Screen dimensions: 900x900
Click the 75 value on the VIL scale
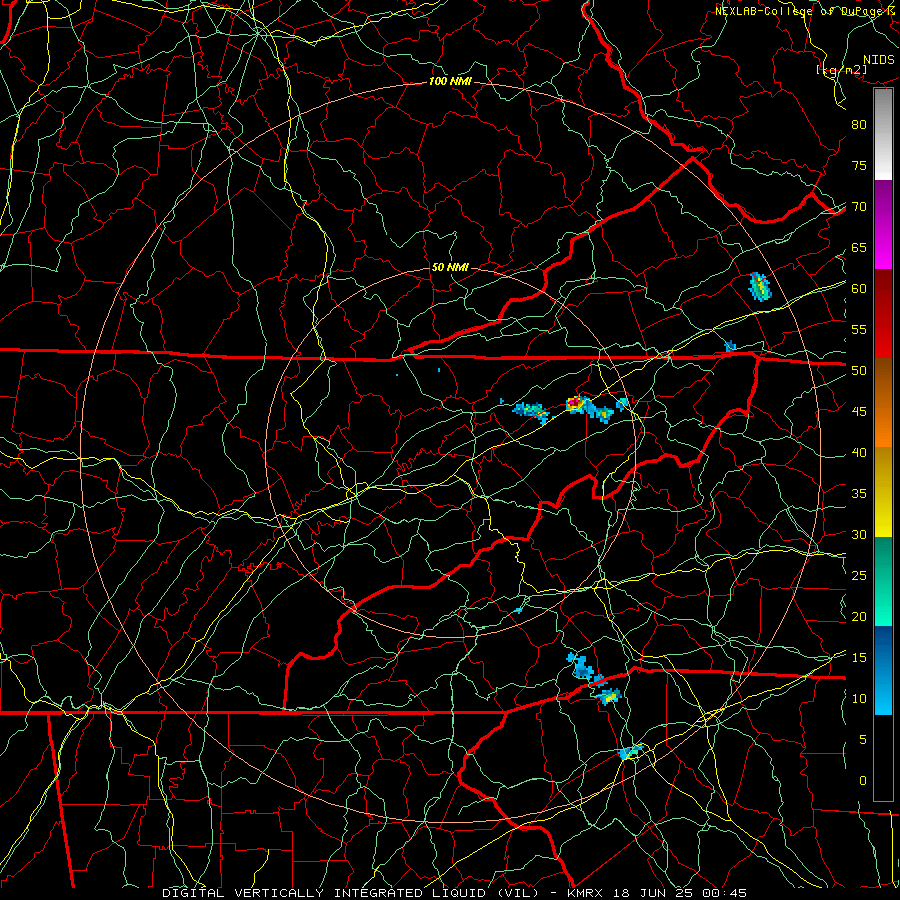point(859,165)
